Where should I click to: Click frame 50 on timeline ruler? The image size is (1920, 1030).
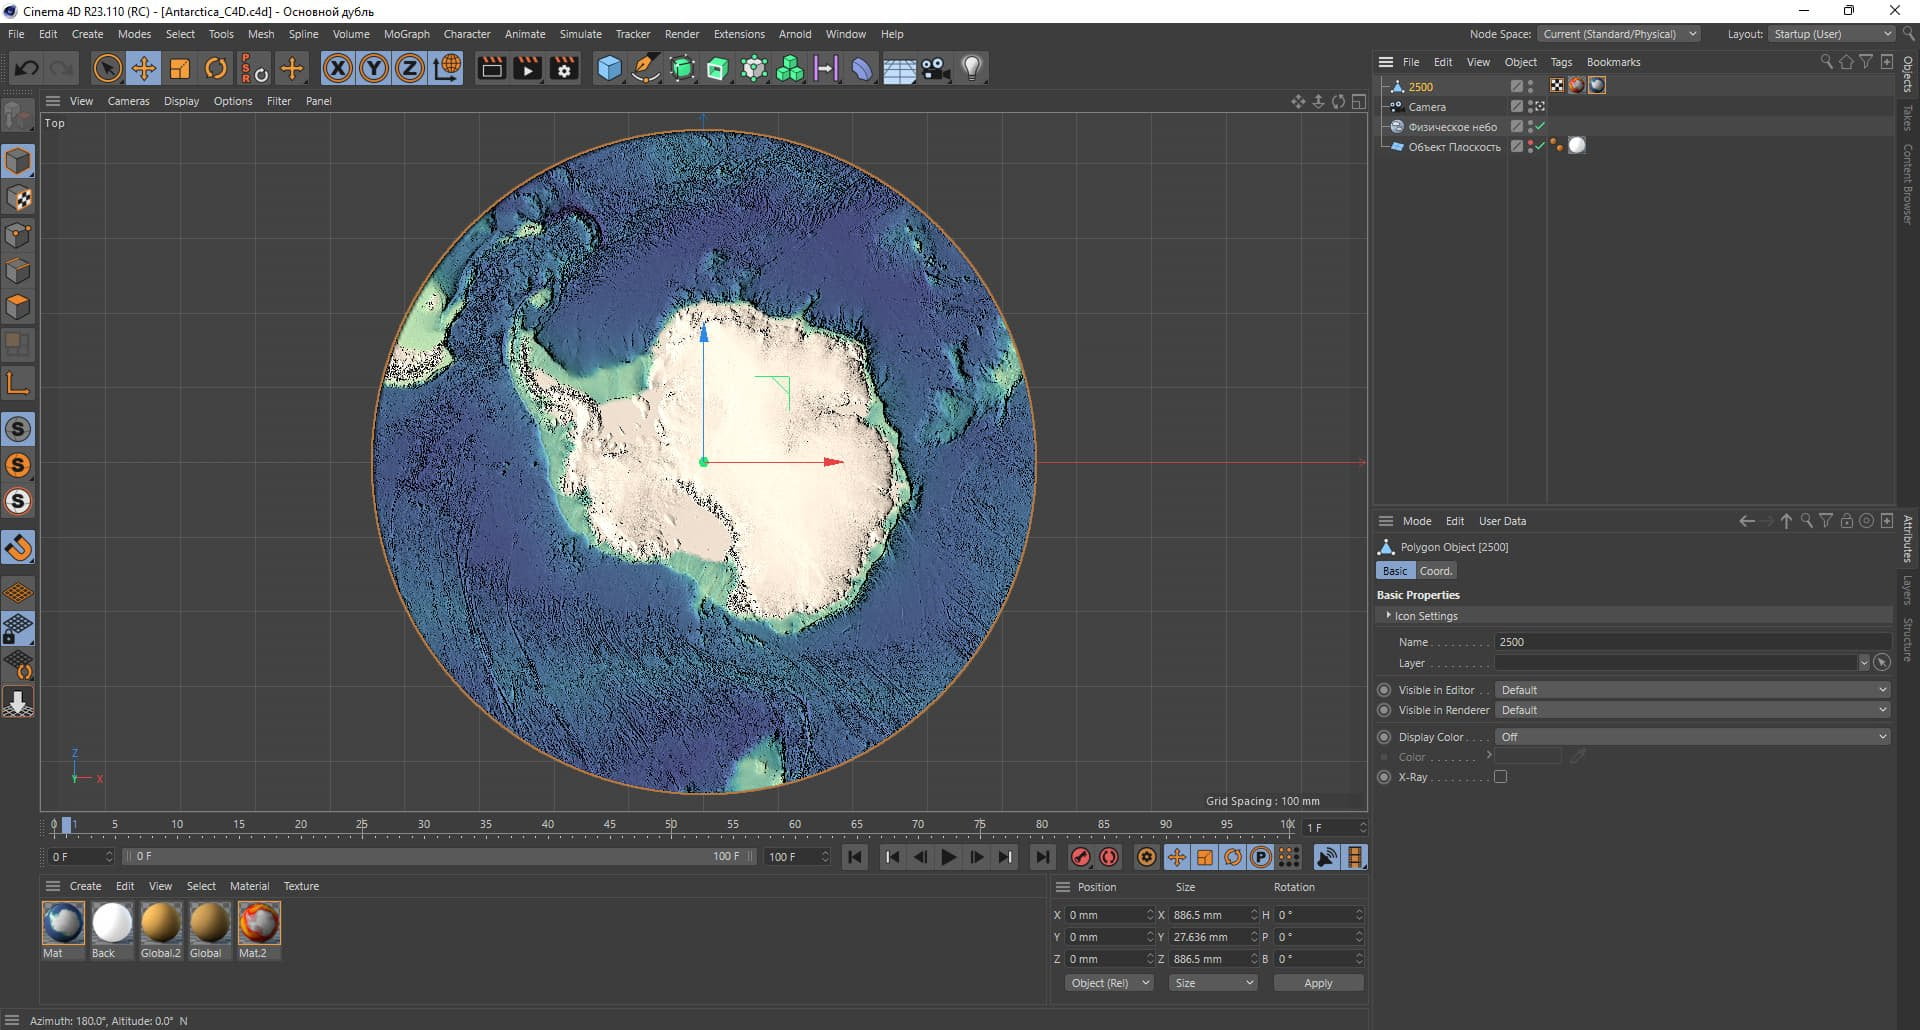click(671, 825)
